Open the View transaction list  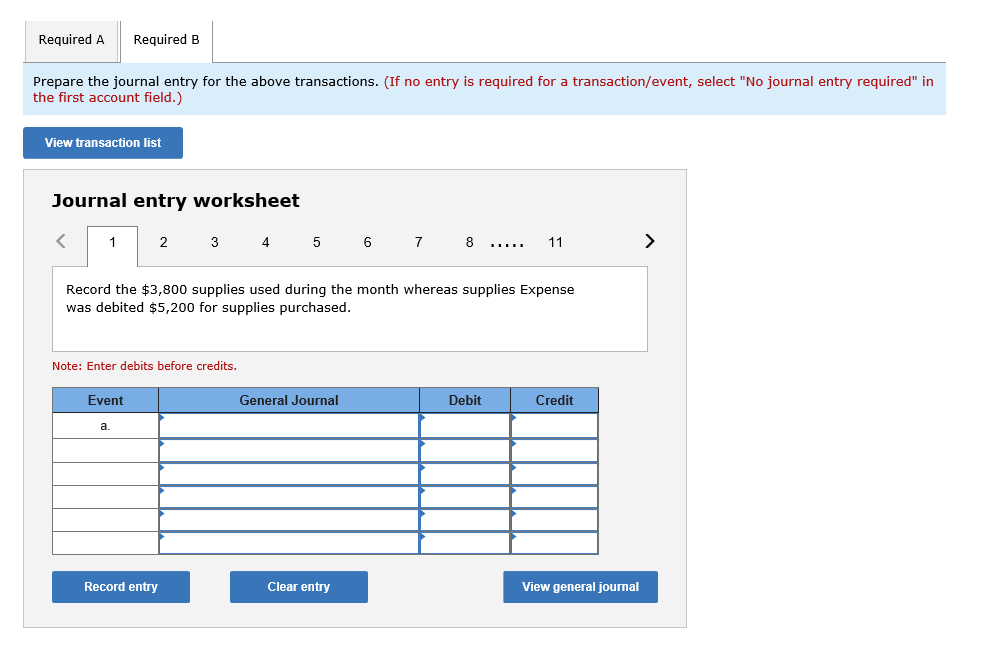(102, 142)
